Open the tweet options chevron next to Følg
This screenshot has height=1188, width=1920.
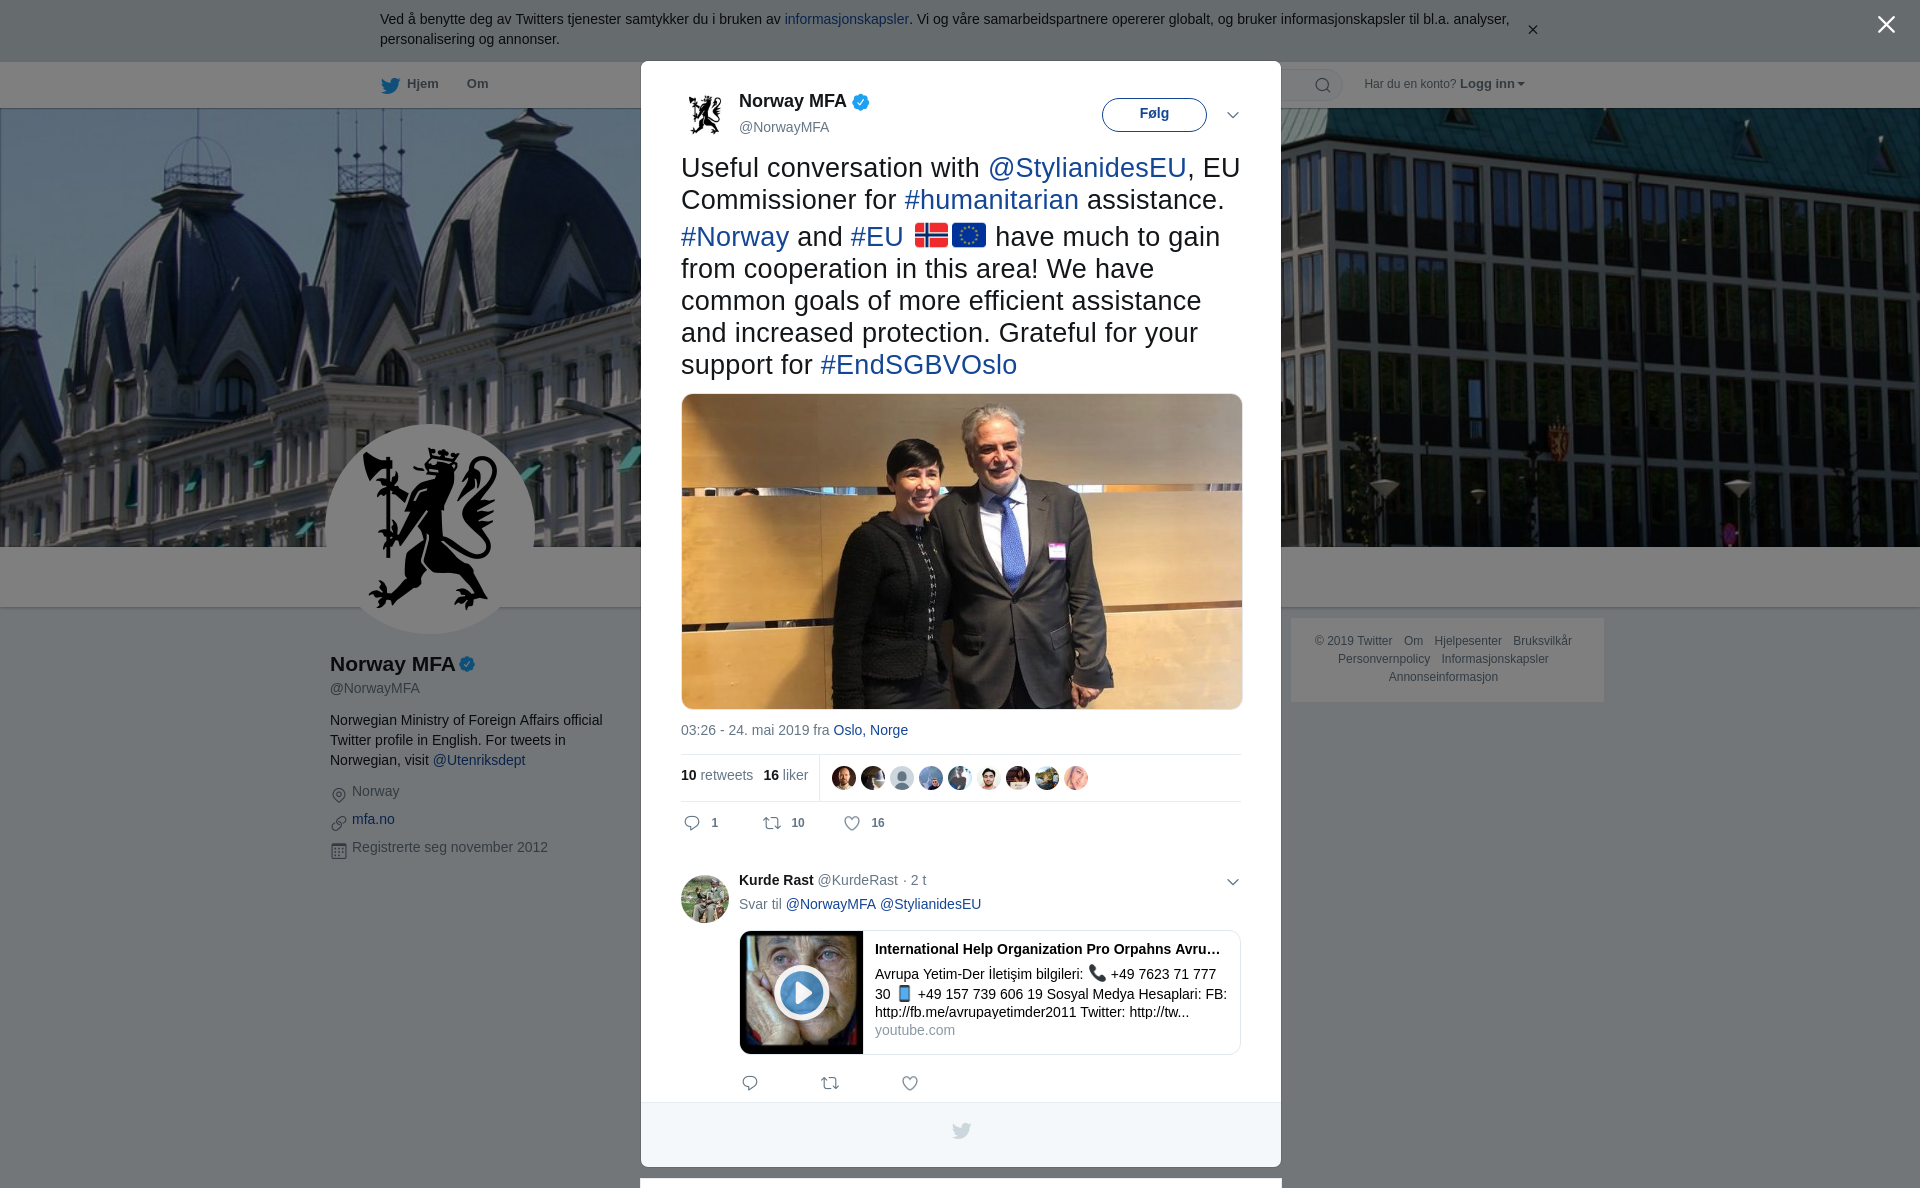click(x=1233, y=115)
